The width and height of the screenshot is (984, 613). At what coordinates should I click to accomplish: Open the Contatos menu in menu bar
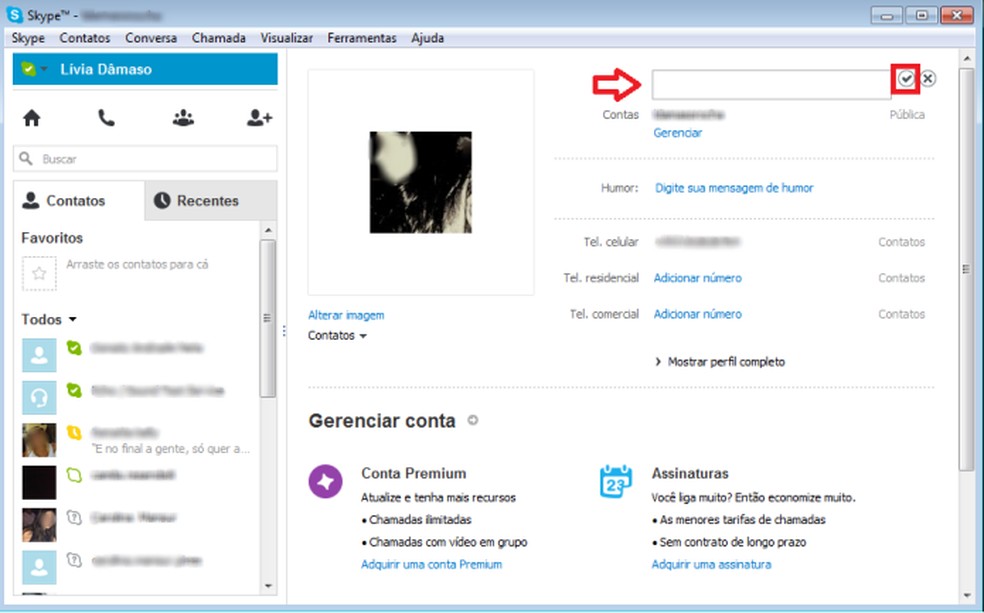[x=85, y=38]
